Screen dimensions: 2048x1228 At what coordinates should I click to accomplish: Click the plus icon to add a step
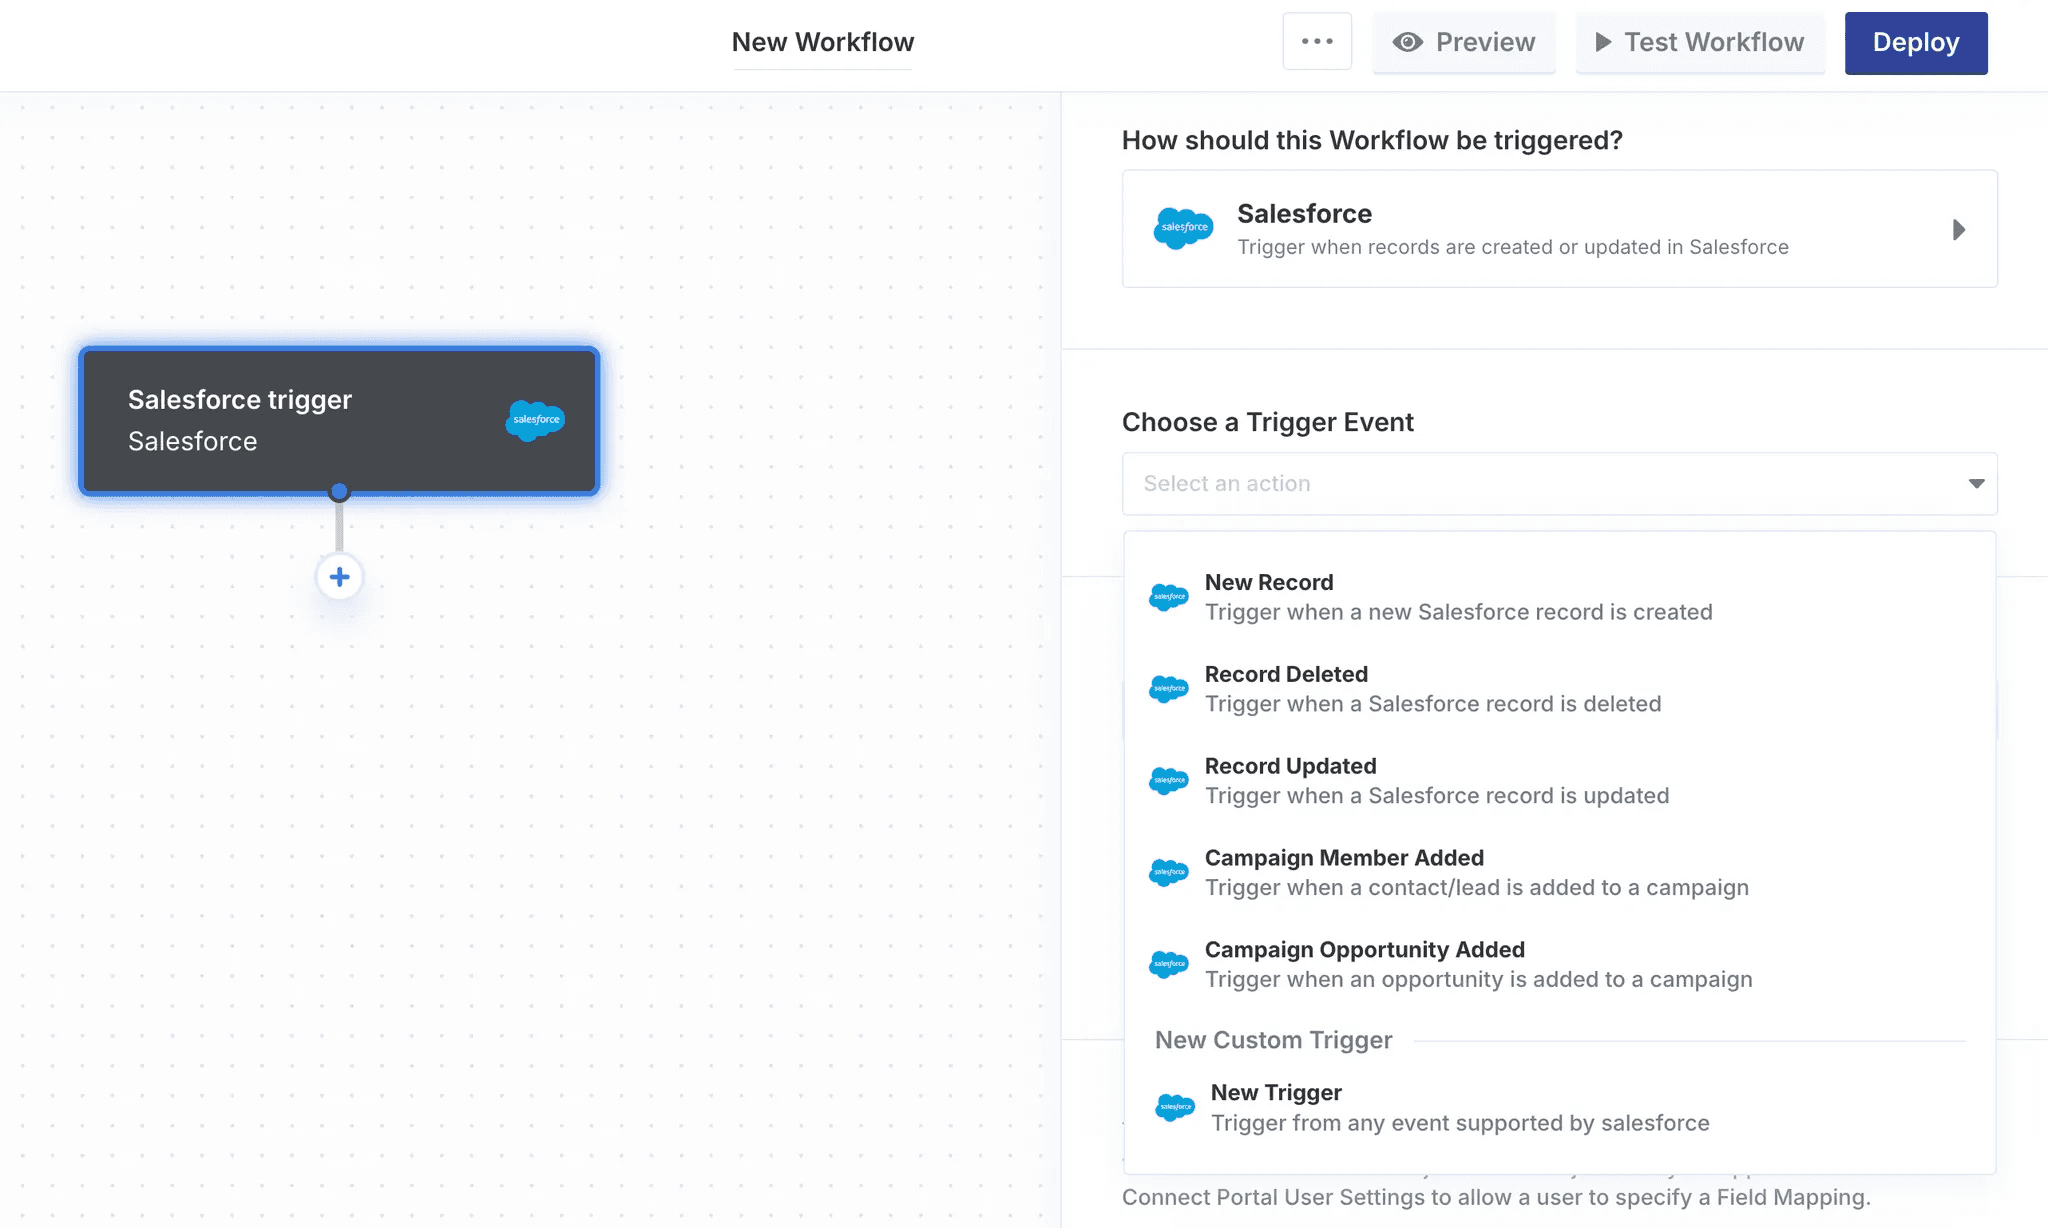(339, 577)
